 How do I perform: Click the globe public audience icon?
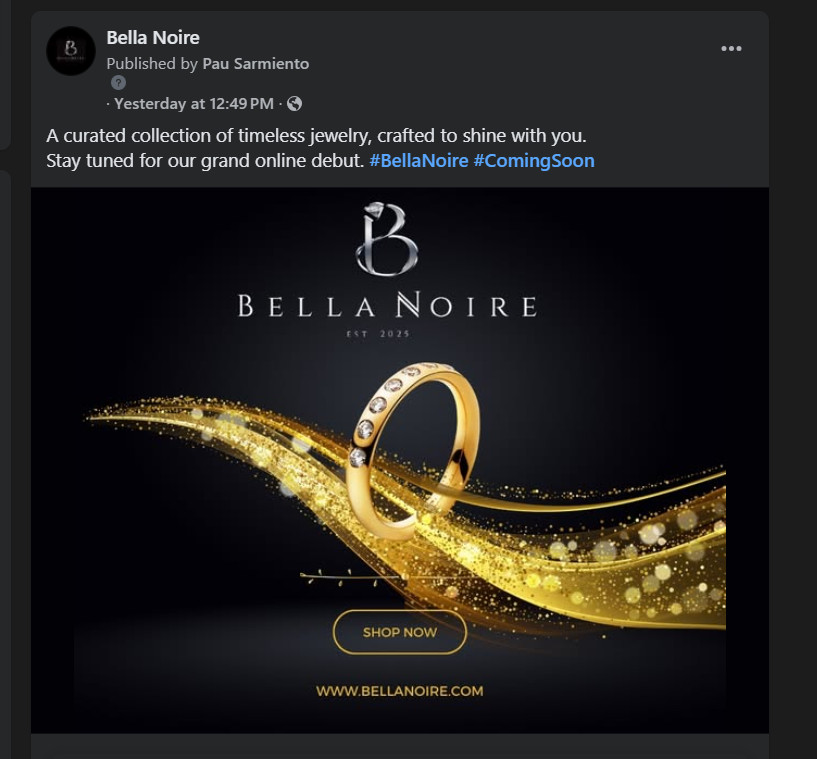point(295,104)
